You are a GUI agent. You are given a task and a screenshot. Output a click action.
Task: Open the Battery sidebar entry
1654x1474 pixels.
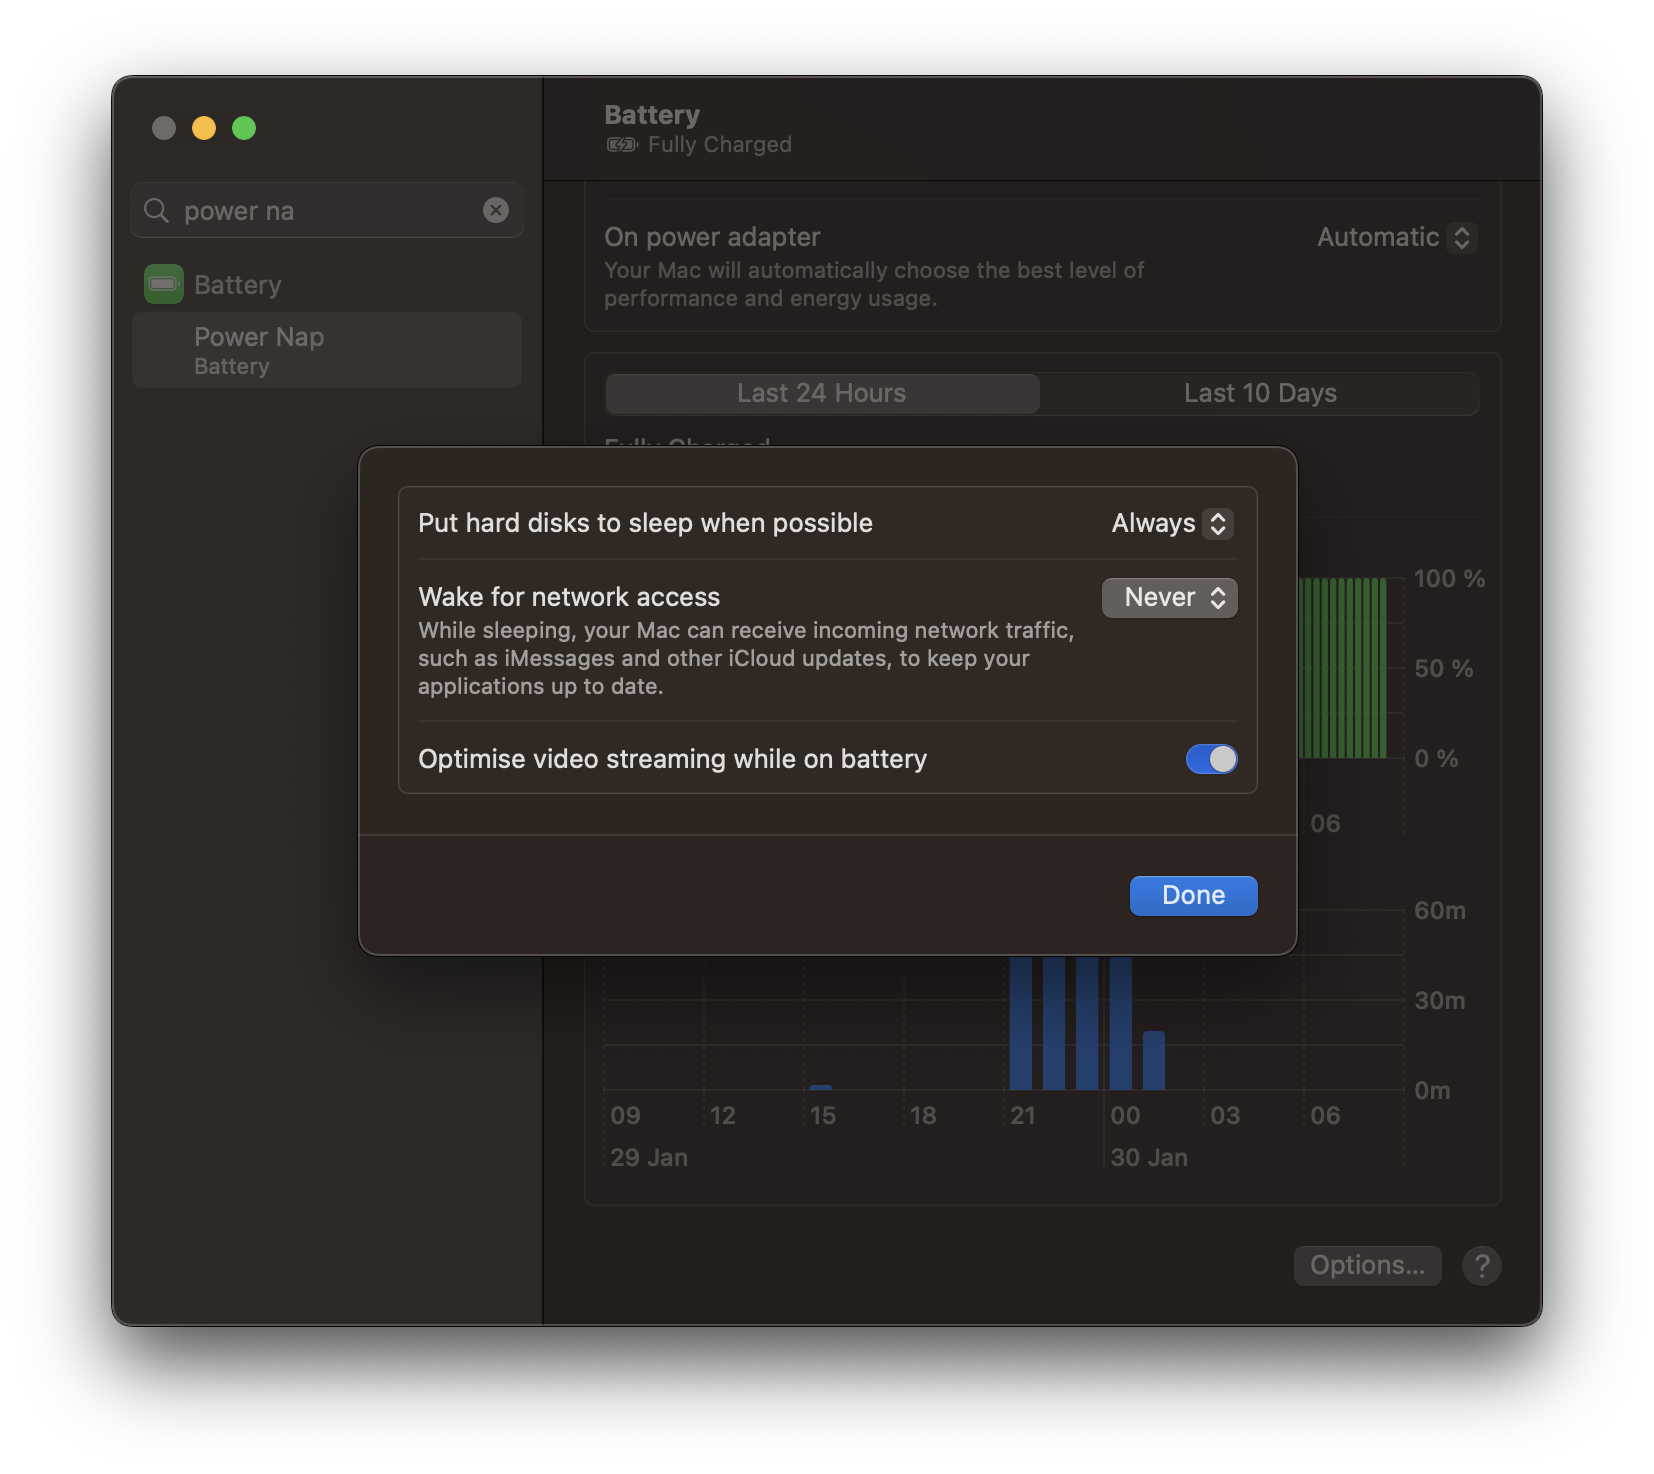pyautogui.click(x=327, y=285)
